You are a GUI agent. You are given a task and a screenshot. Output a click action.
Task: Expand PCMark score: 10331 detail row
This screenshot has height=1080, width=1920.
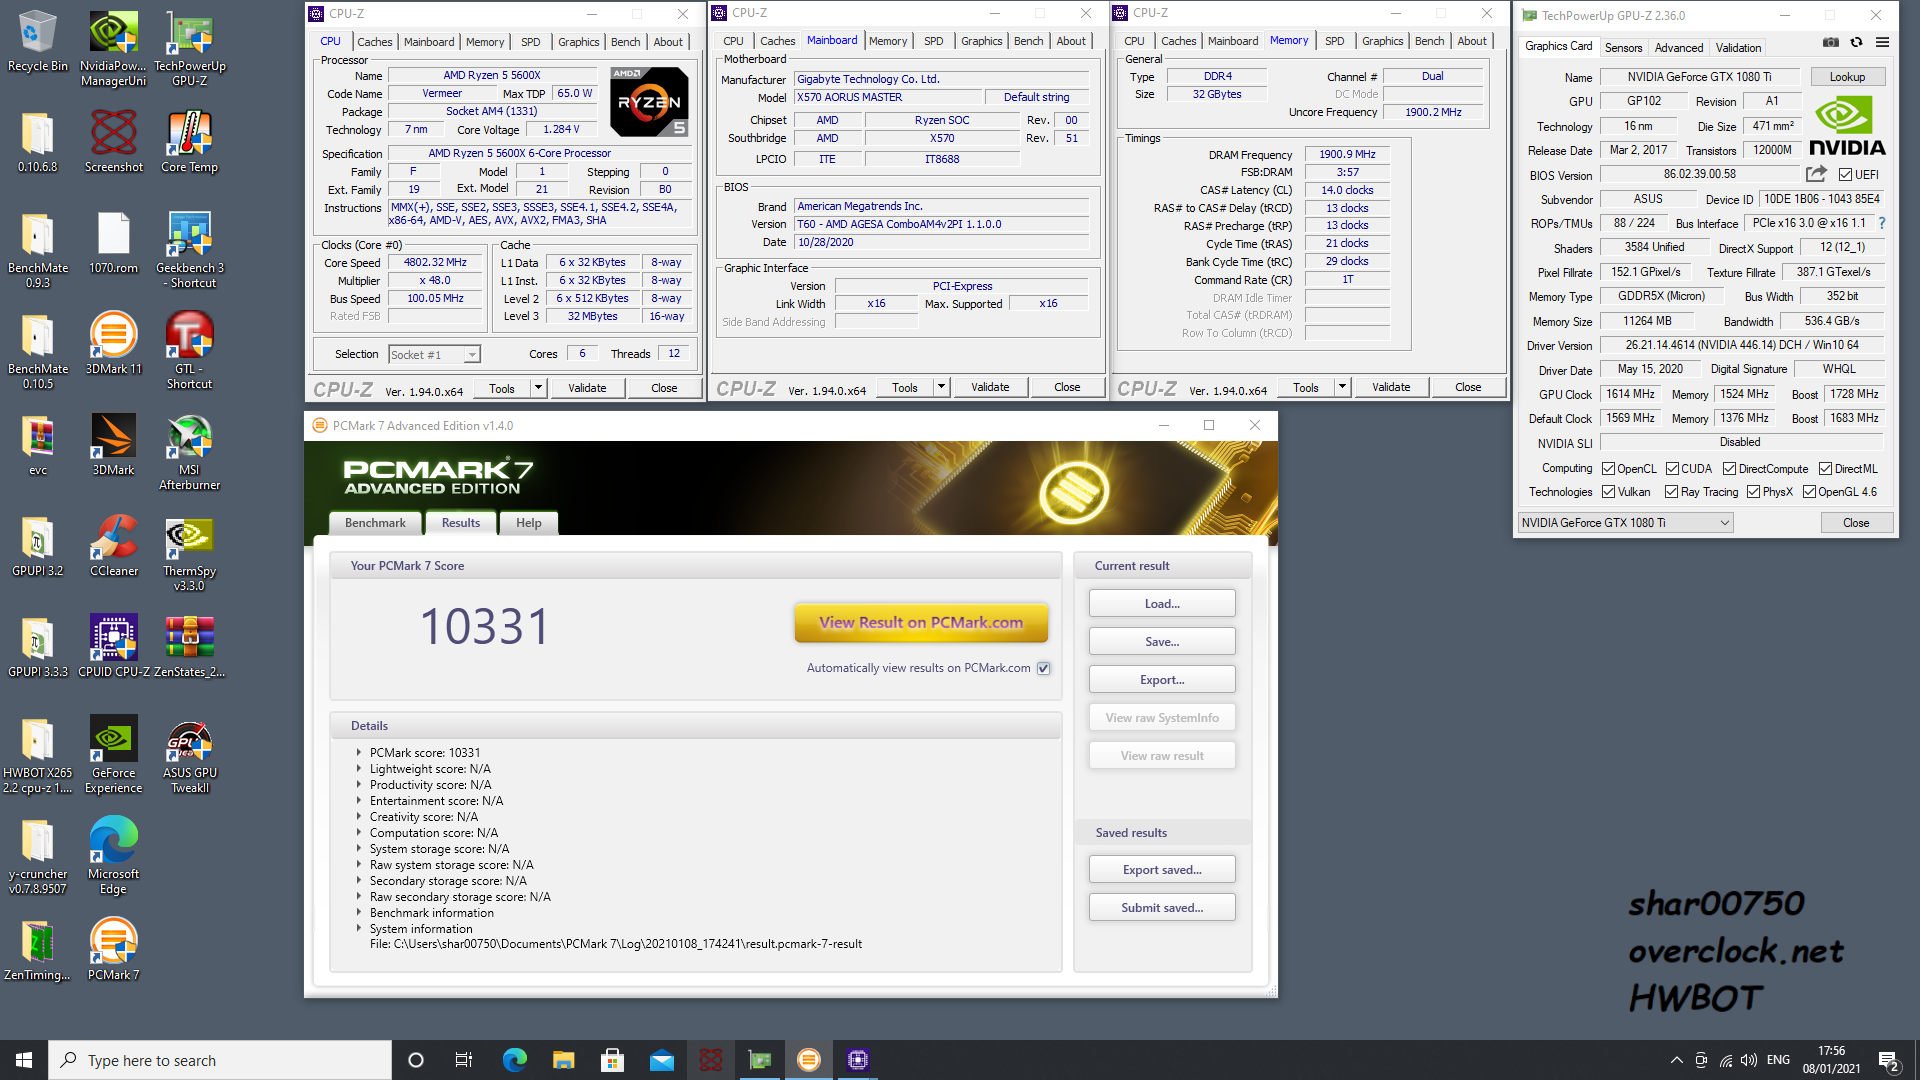[358, 752]
